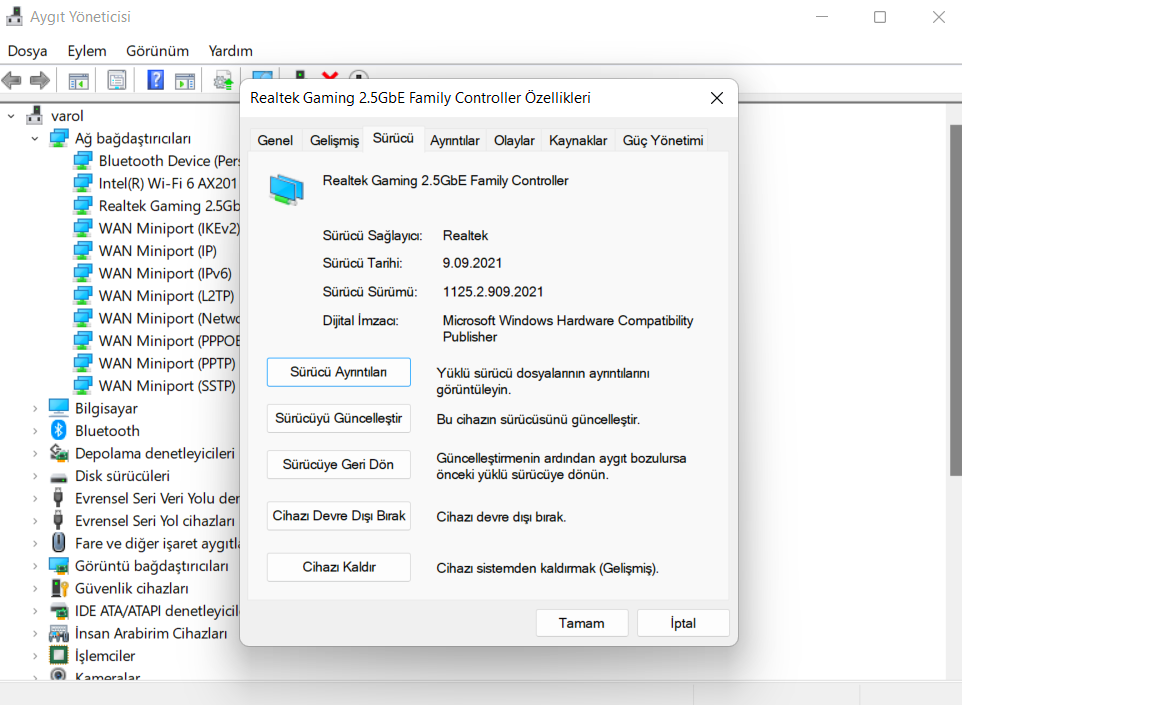Screen dimensions: 1152x705
Task: Click Show/Hide Console Tree toolbar icon
Action: [x=79, y=80]
